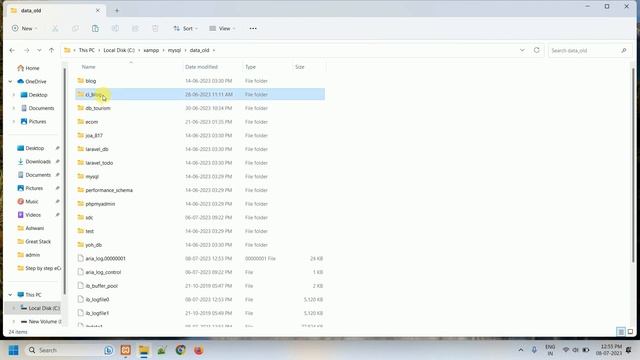Close the data_old tab
The width and height of the screenshot is (640, 360).
point(98,11)
